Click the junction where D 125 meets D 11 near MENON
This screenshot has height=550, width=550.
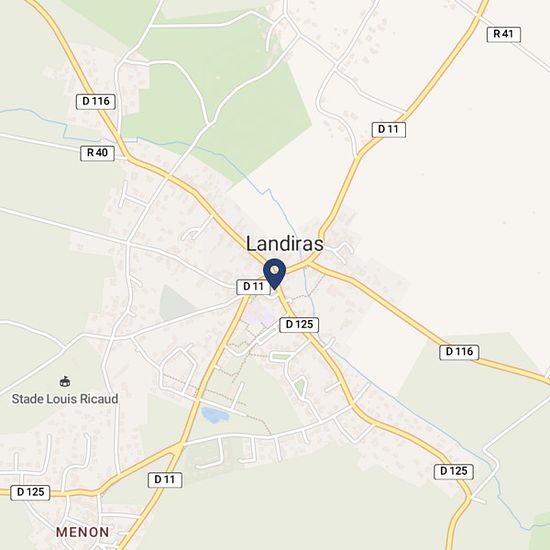[x=177, y=448]
